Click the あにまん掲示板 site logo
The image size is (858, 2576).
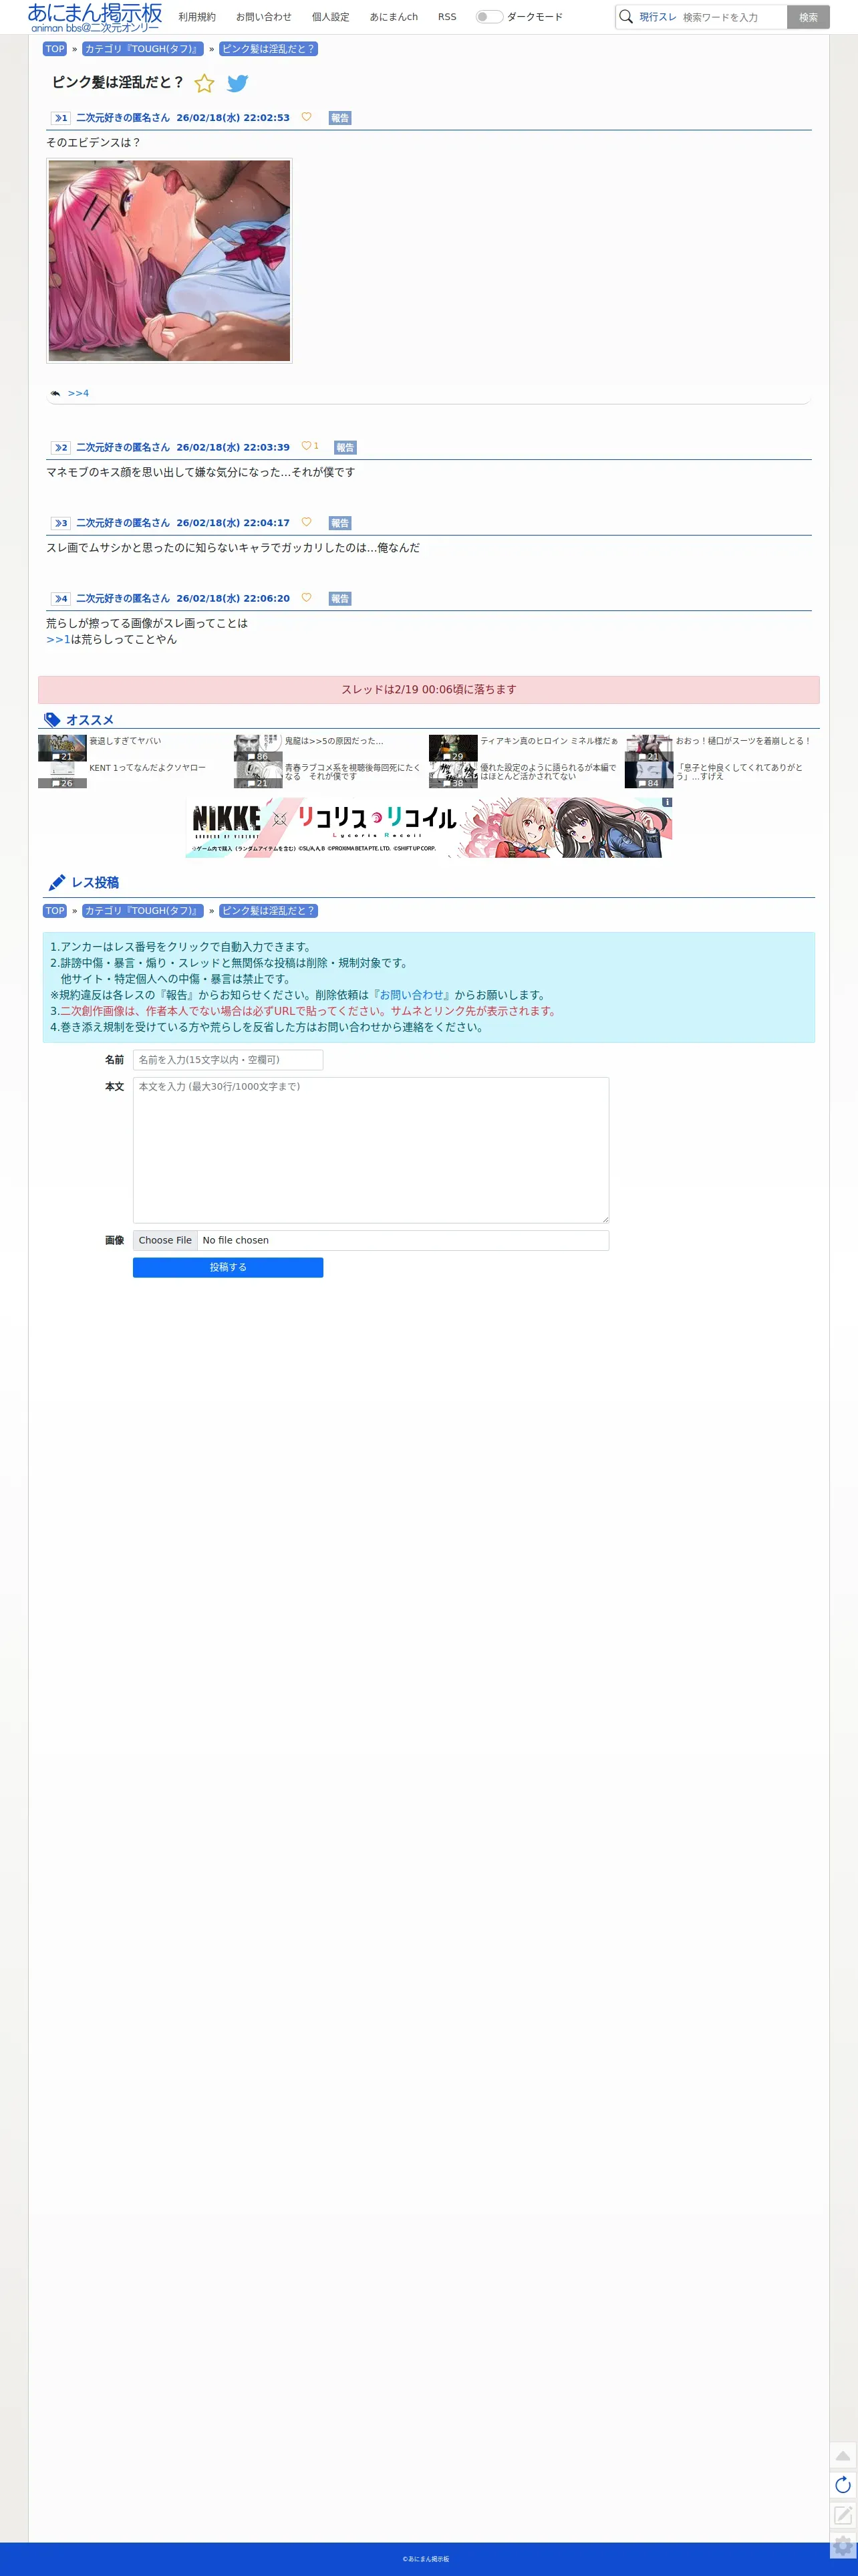pos(95,17)
